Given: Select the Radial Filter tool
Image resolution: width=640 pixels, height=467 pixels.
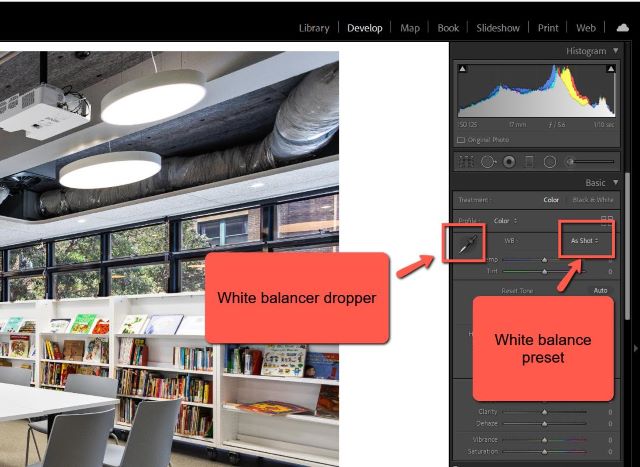Looking at the screenshot, I should tap(549, 161).
